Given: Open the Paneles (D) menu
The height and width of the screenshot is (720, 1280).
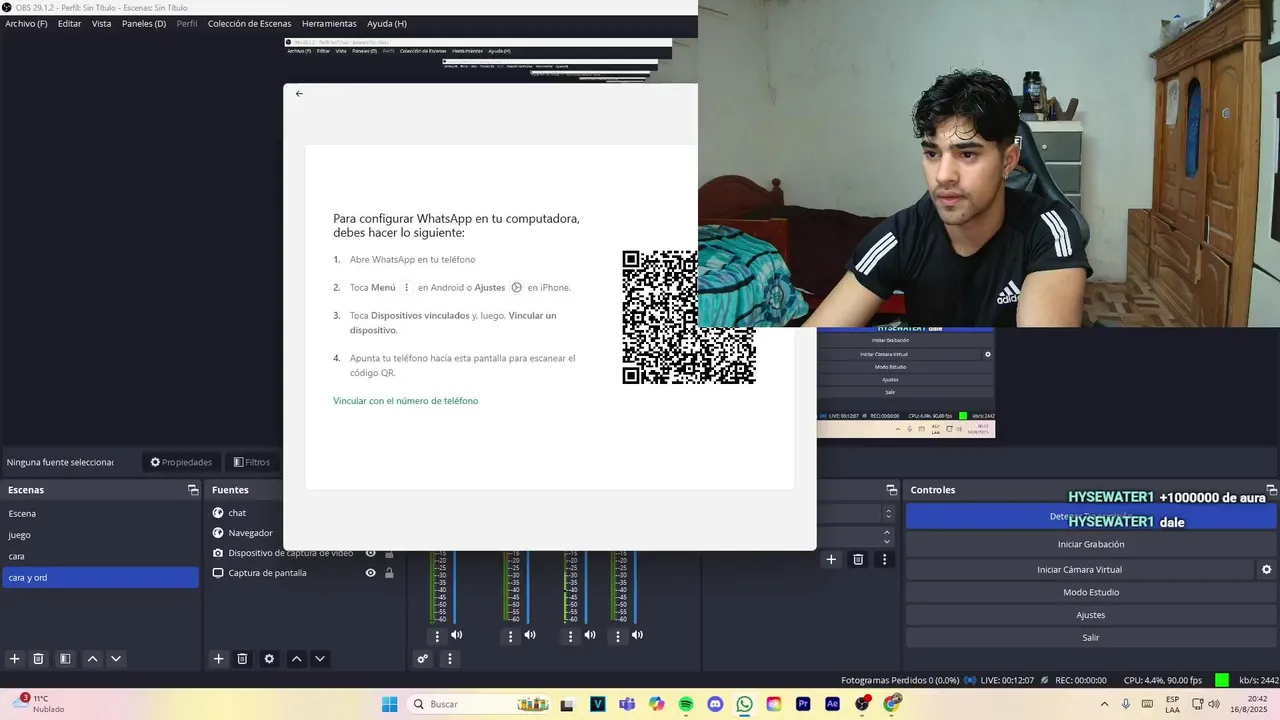Looking at the screenshot, I should point(144,23).
